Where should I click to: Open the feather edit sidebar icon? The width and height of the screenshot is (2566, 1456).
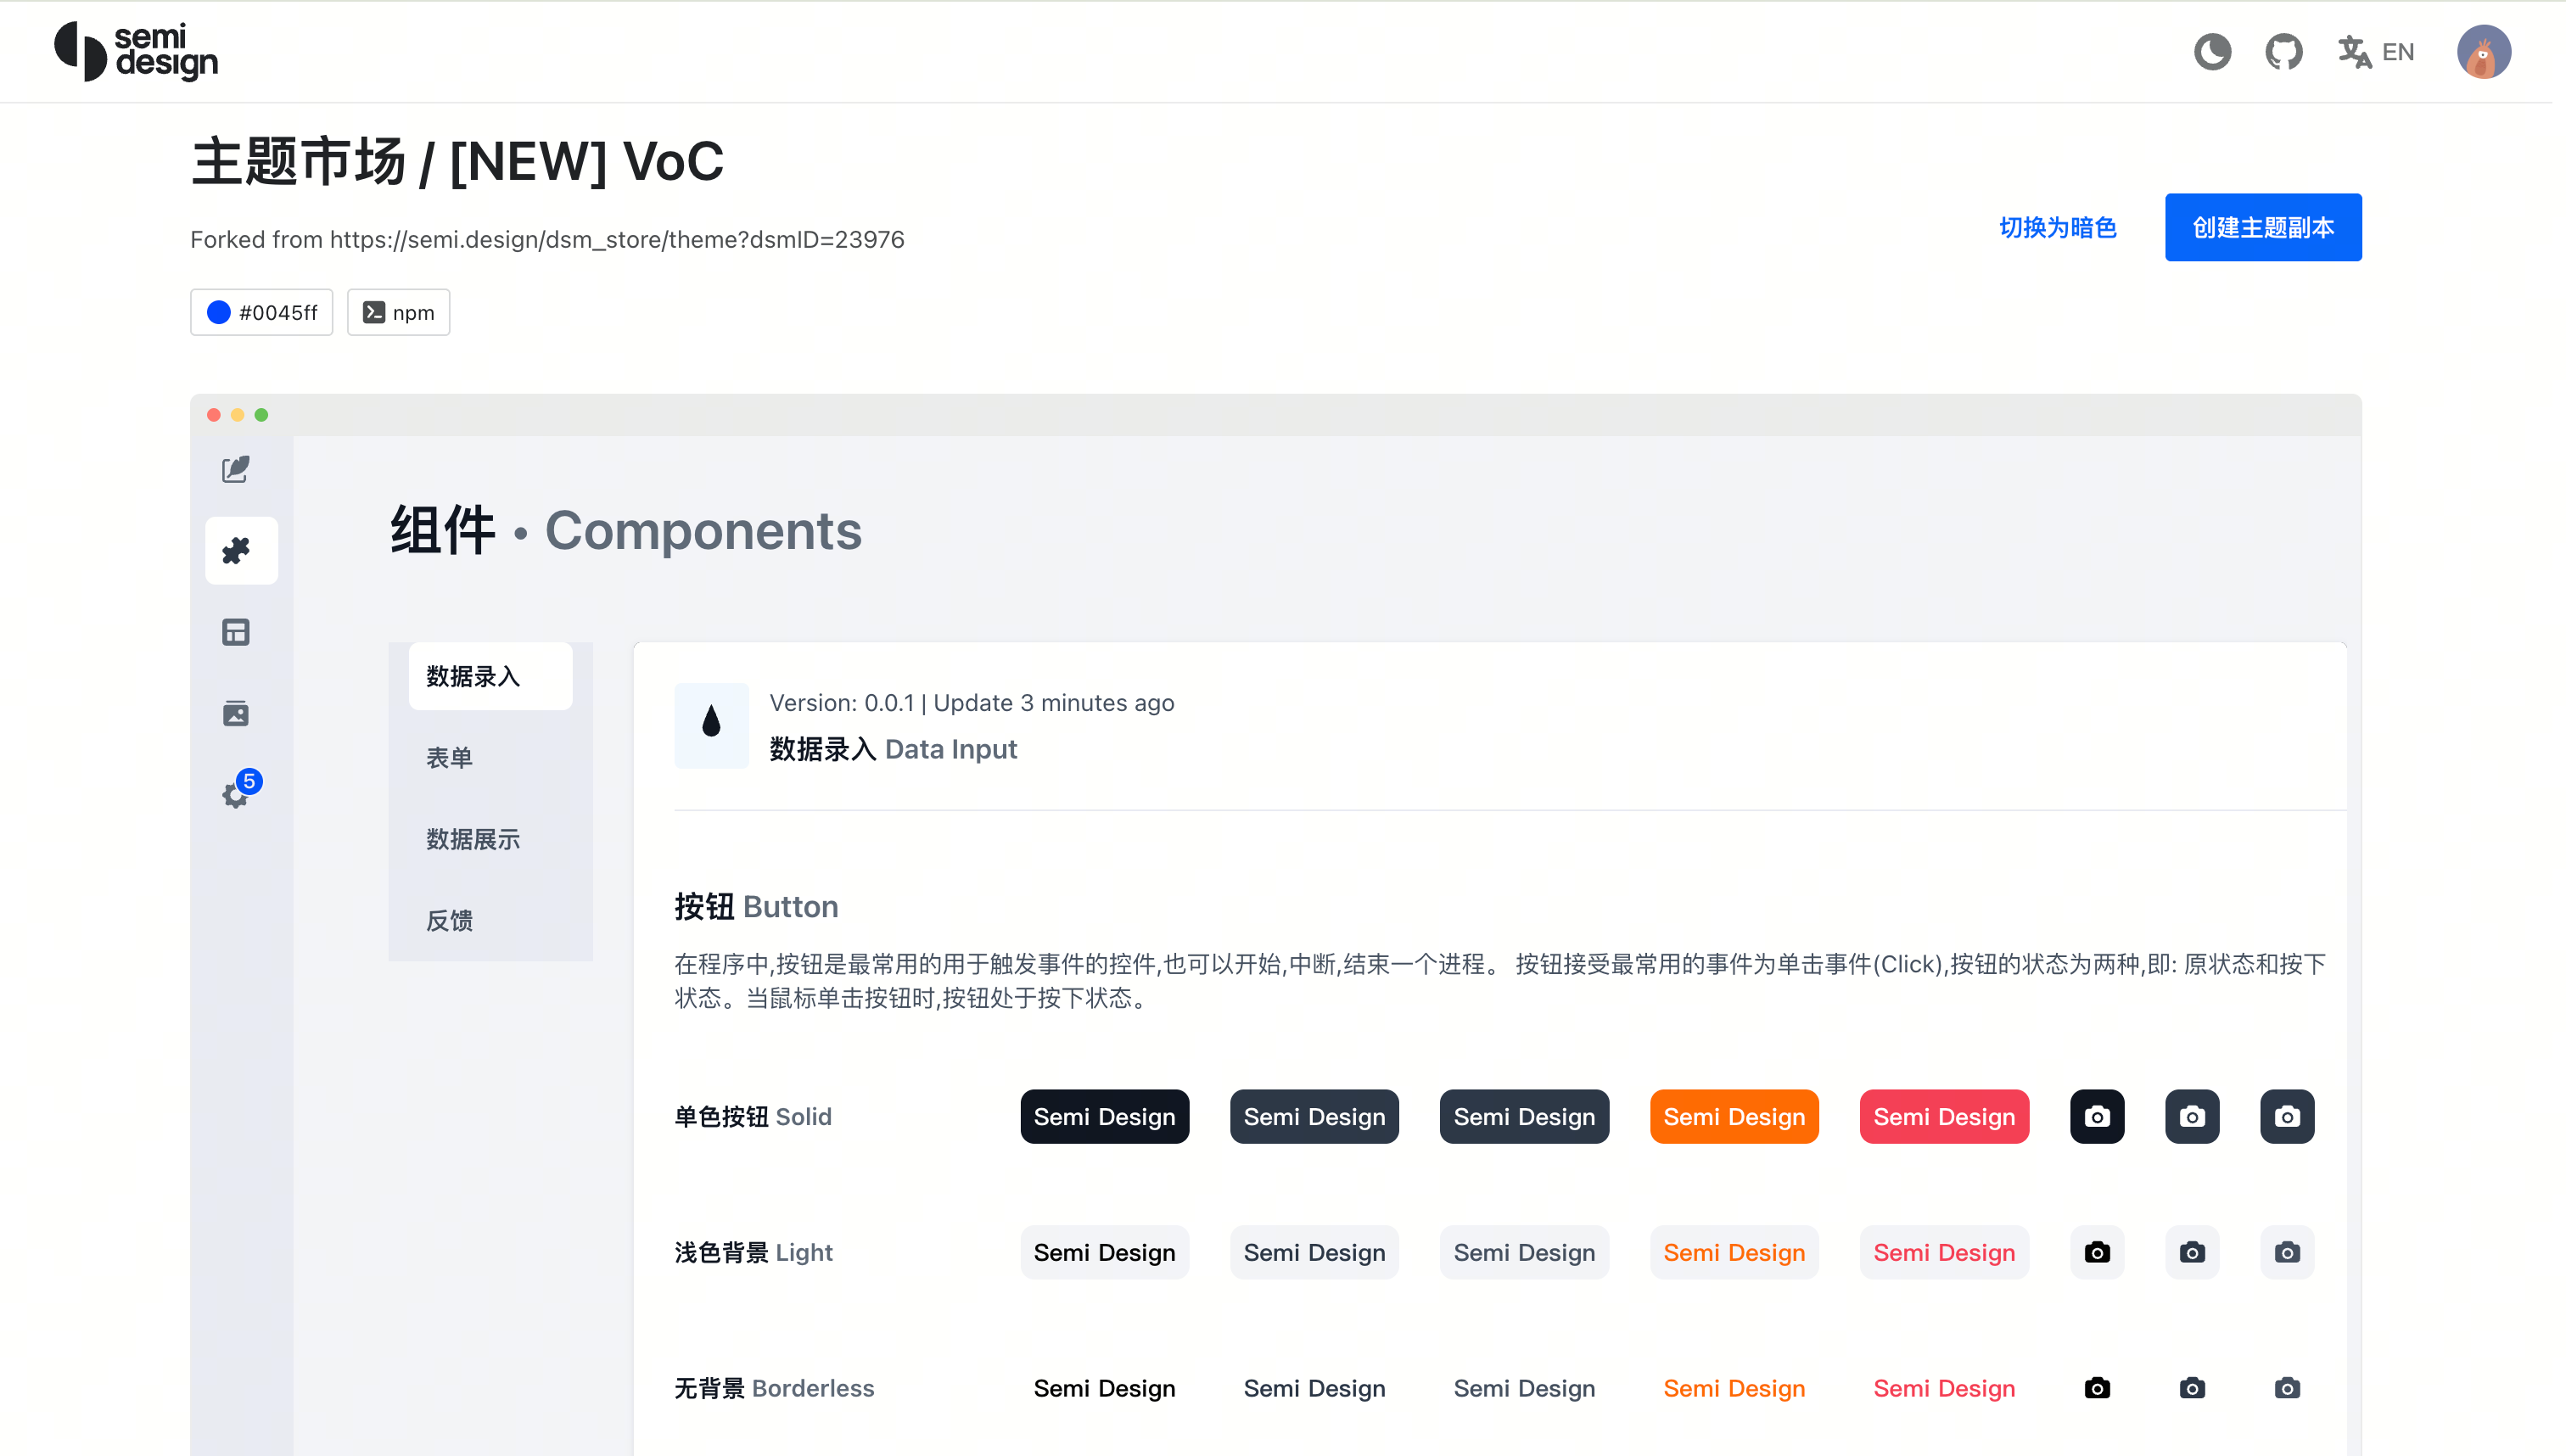tap(236, 469)
